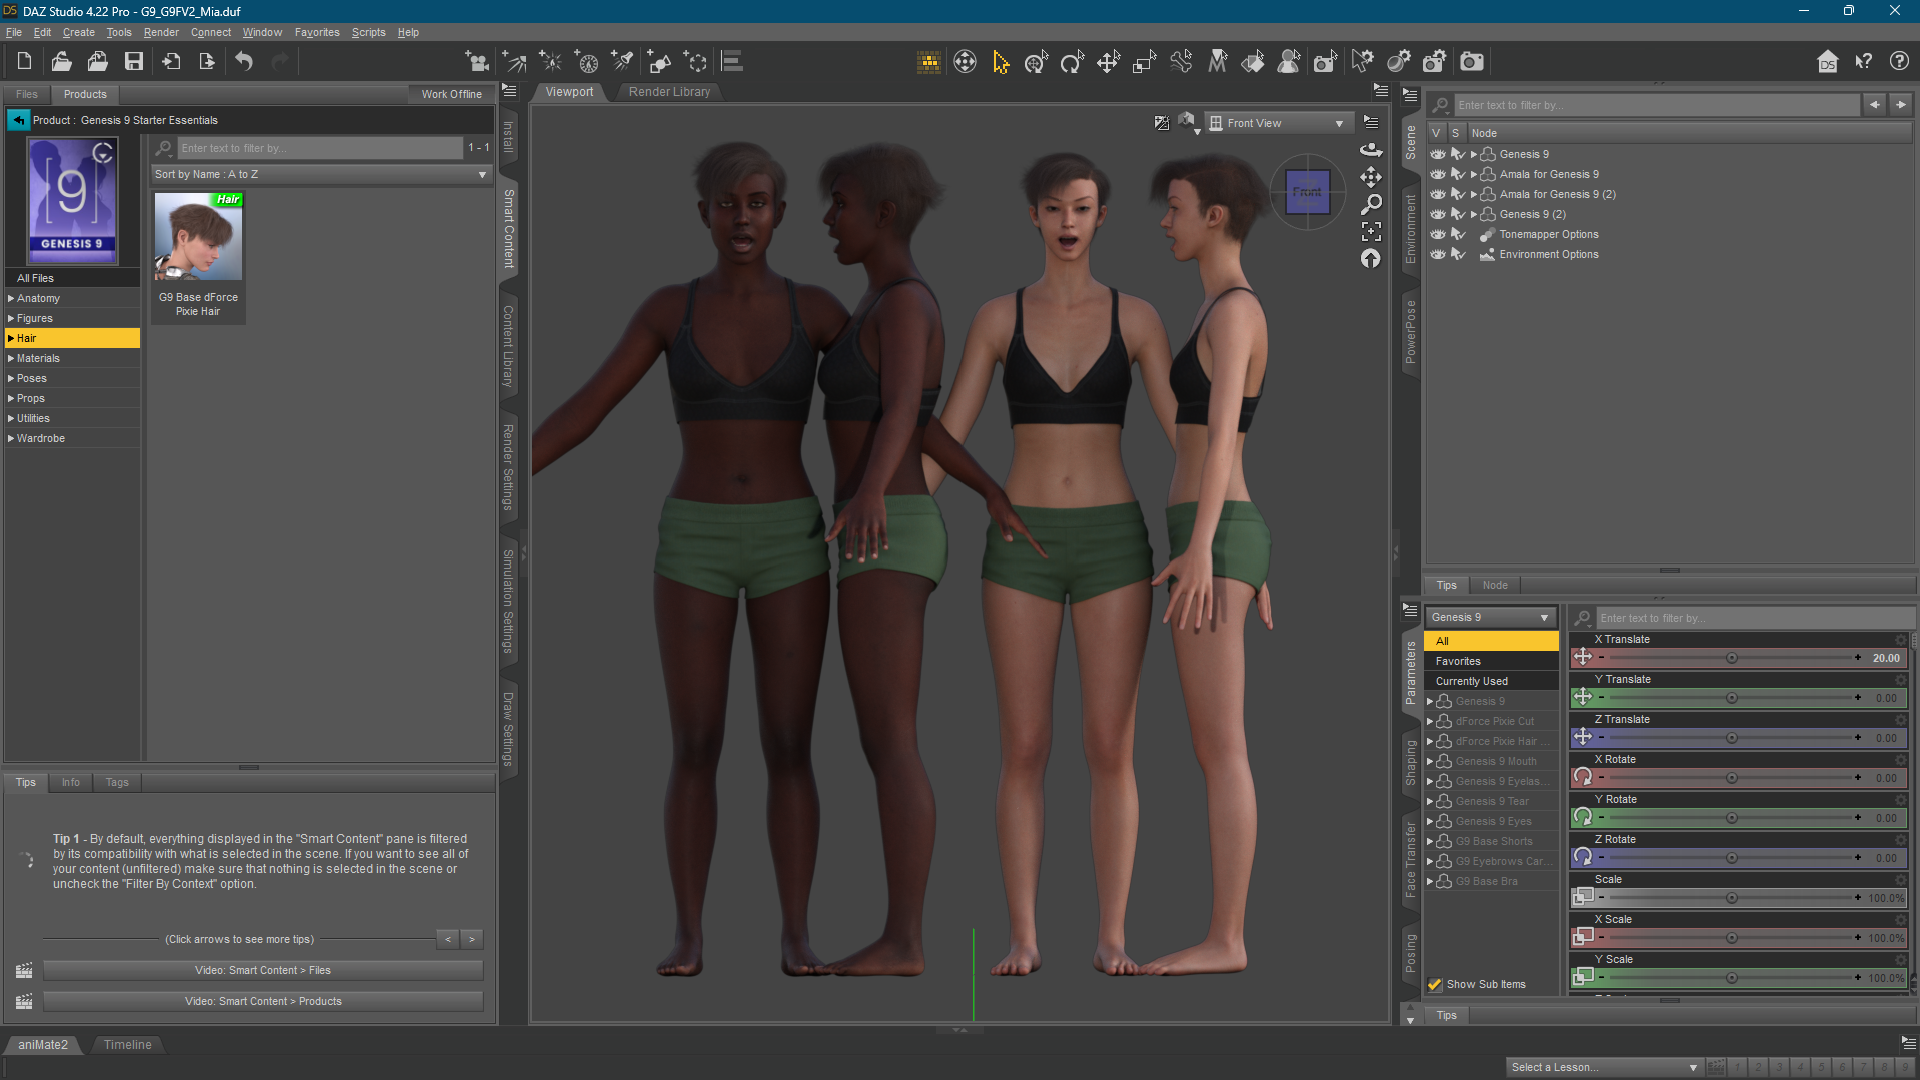Click the DS home icon
Viewport: 1920px width, 1080px height.
[1827, 62]
